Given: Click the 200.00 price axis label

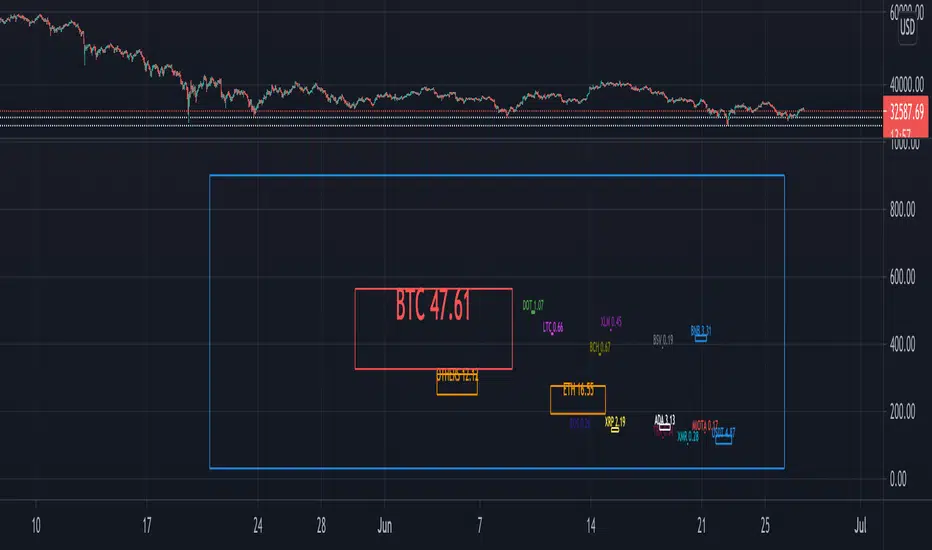Looking at the screenshot, I should coord(902,411).
